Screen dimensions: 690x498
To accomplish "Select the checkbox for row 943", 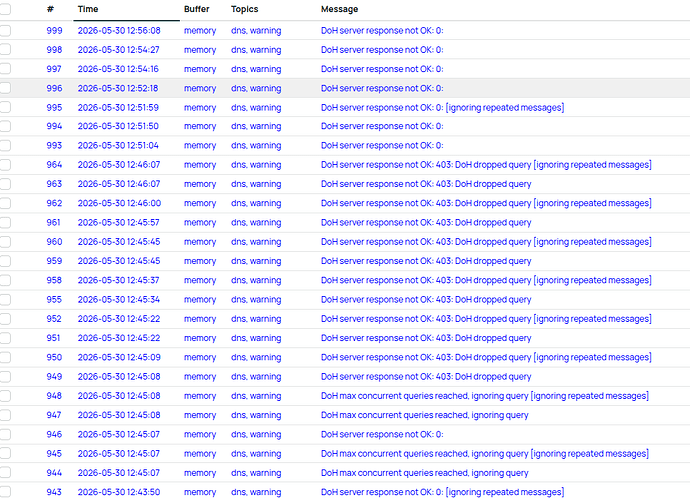I will (5, 492).
